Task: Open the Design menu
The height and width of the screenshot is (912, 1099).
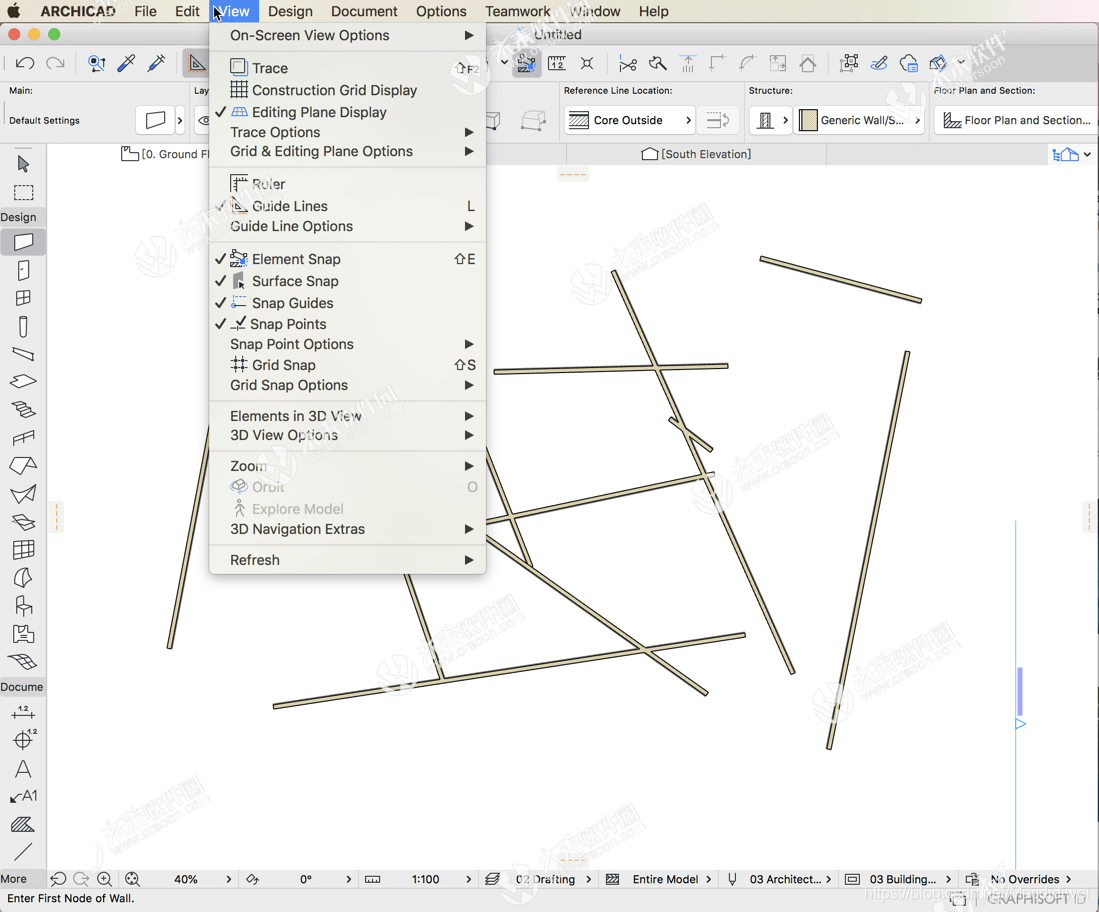Action: (x=290, y=11)
